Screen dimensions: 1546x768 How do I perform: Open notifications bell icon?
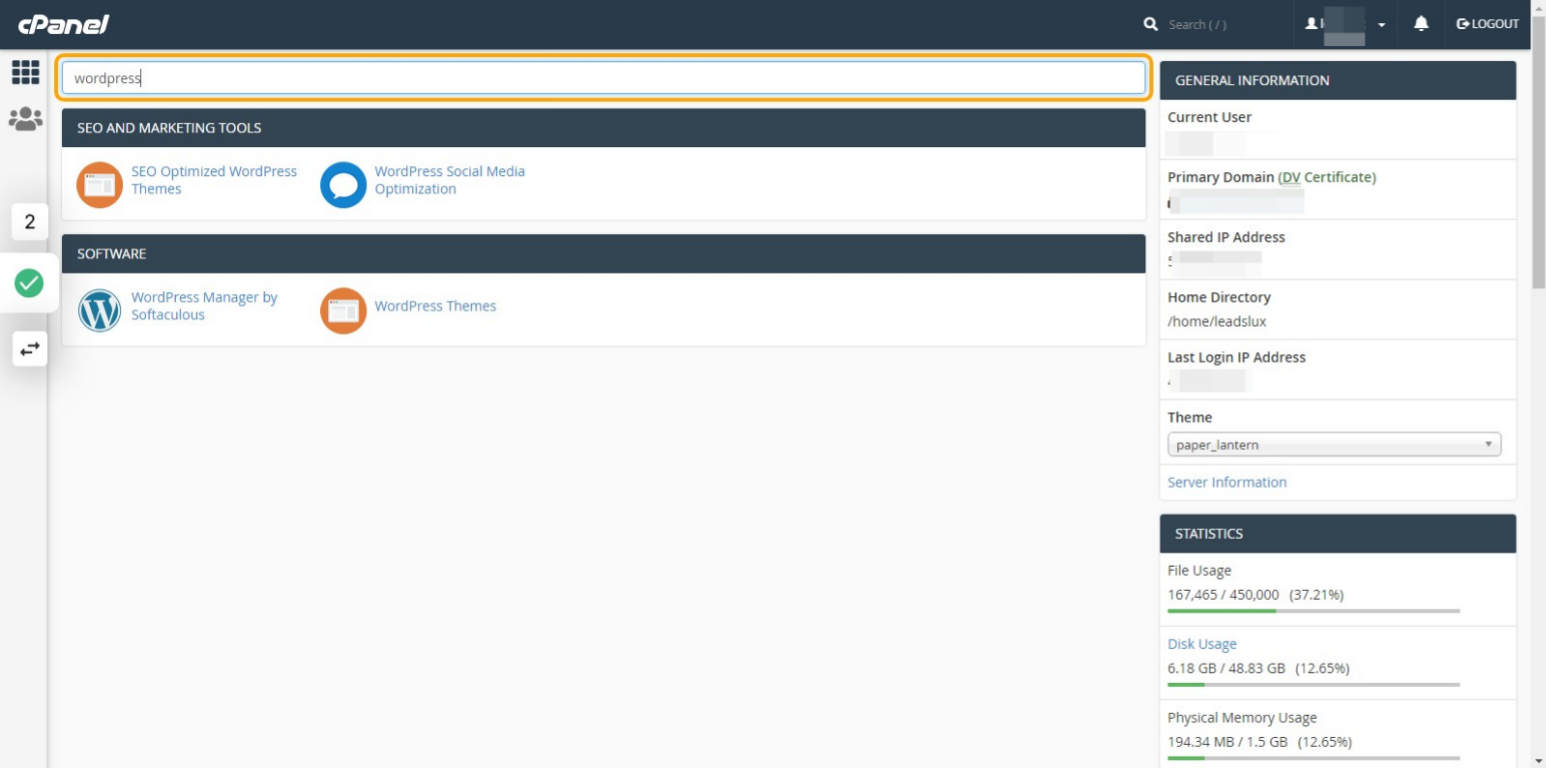click(x=1421, y=24)
